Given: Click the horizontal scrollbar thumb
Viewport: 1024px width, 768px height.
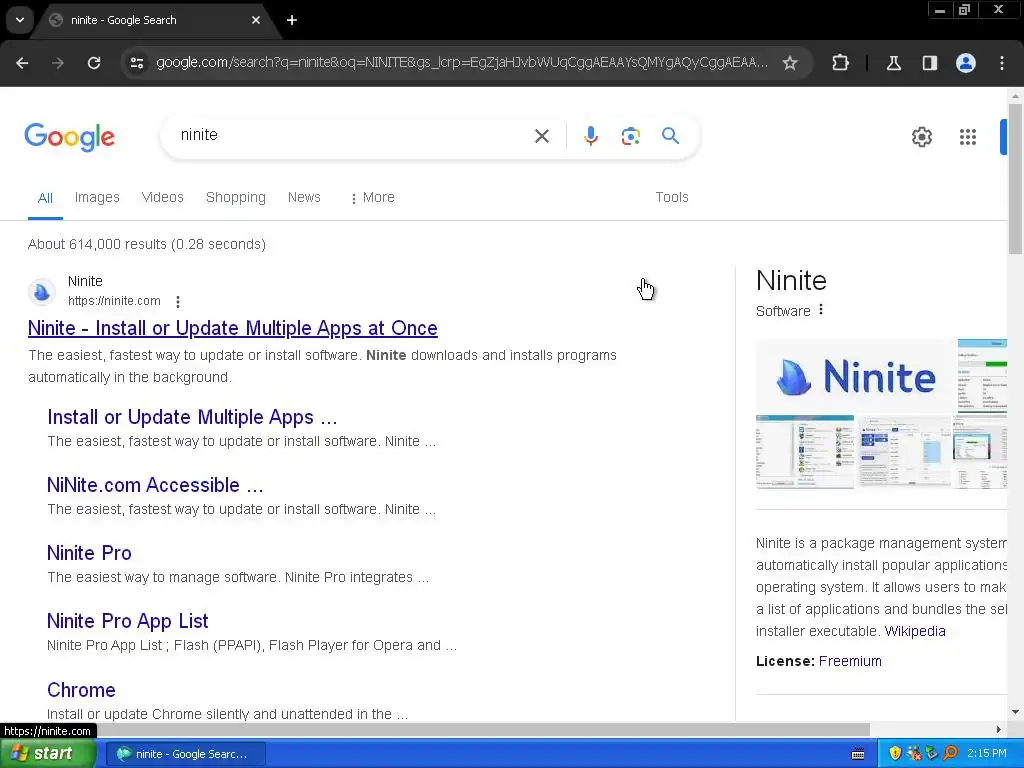Looking at the screenshot, I should pos(483,729).
